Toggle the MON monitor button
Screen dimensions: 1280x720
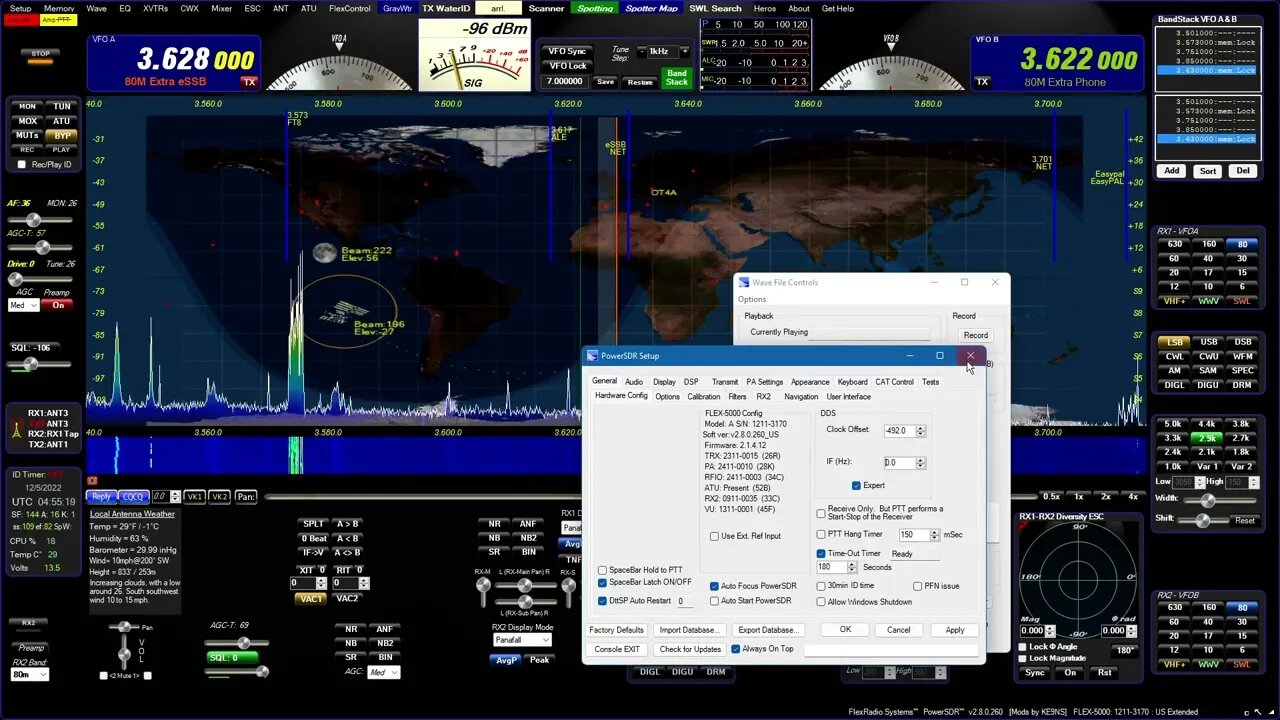[28, 106]
